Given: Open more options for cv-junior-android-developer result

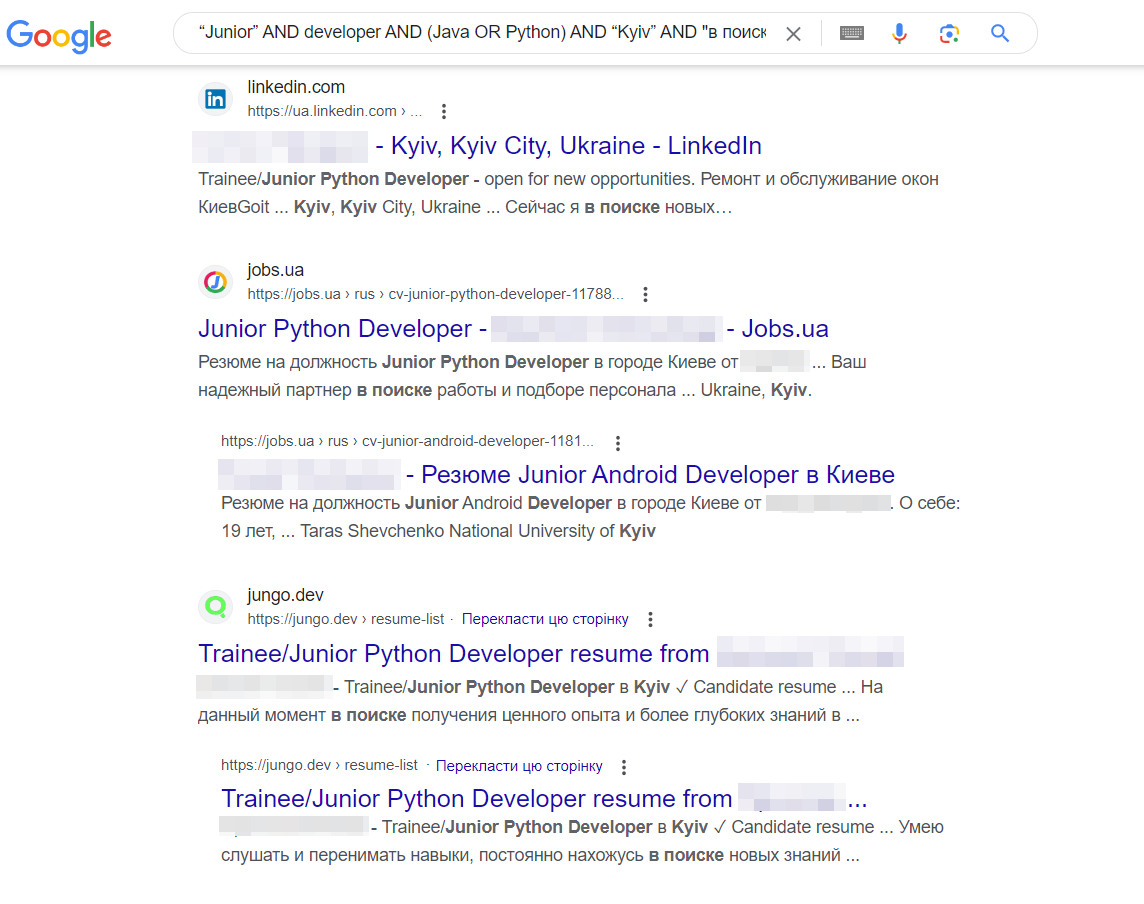Looking at the screenshot, I should pos(618,443).
